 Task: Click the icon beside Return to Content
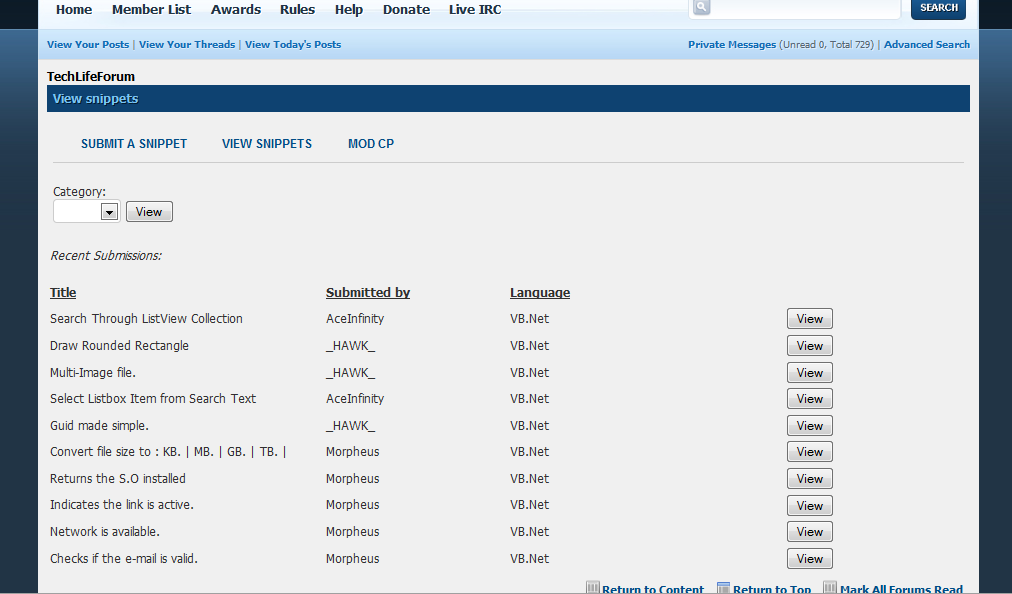point(592,588)
